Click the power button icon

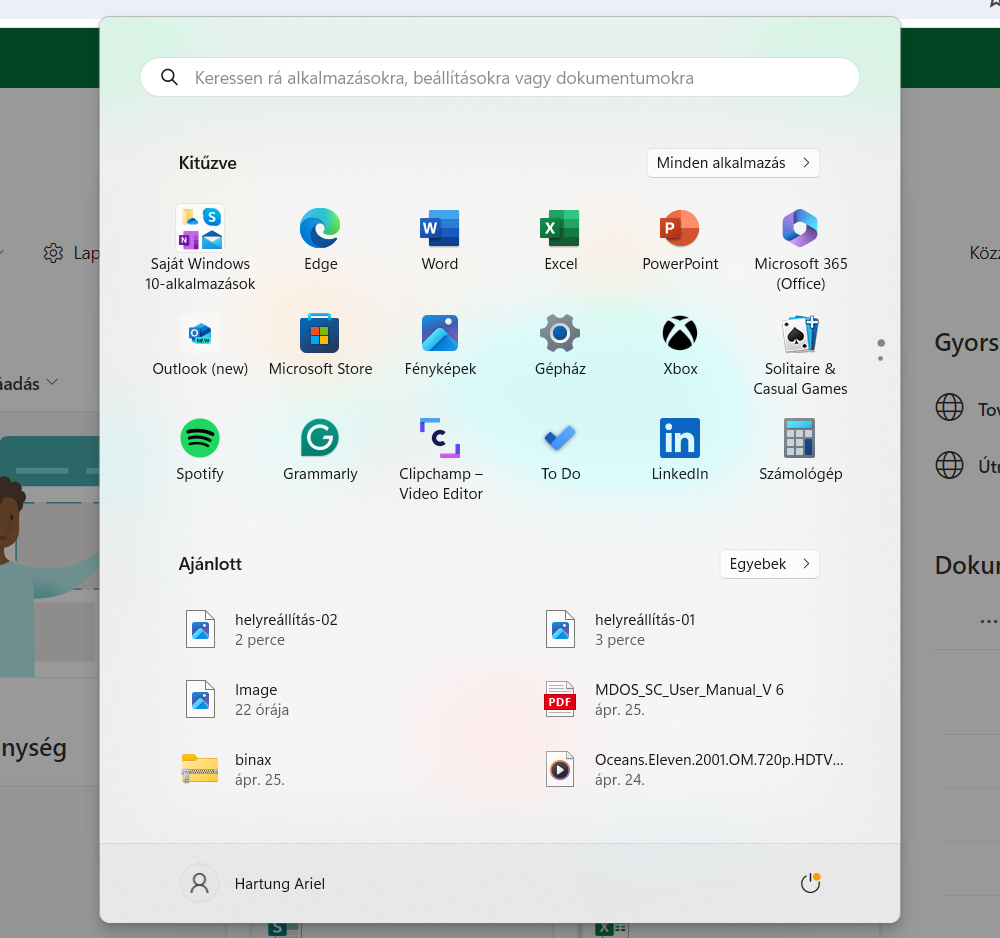pos(810,883)
